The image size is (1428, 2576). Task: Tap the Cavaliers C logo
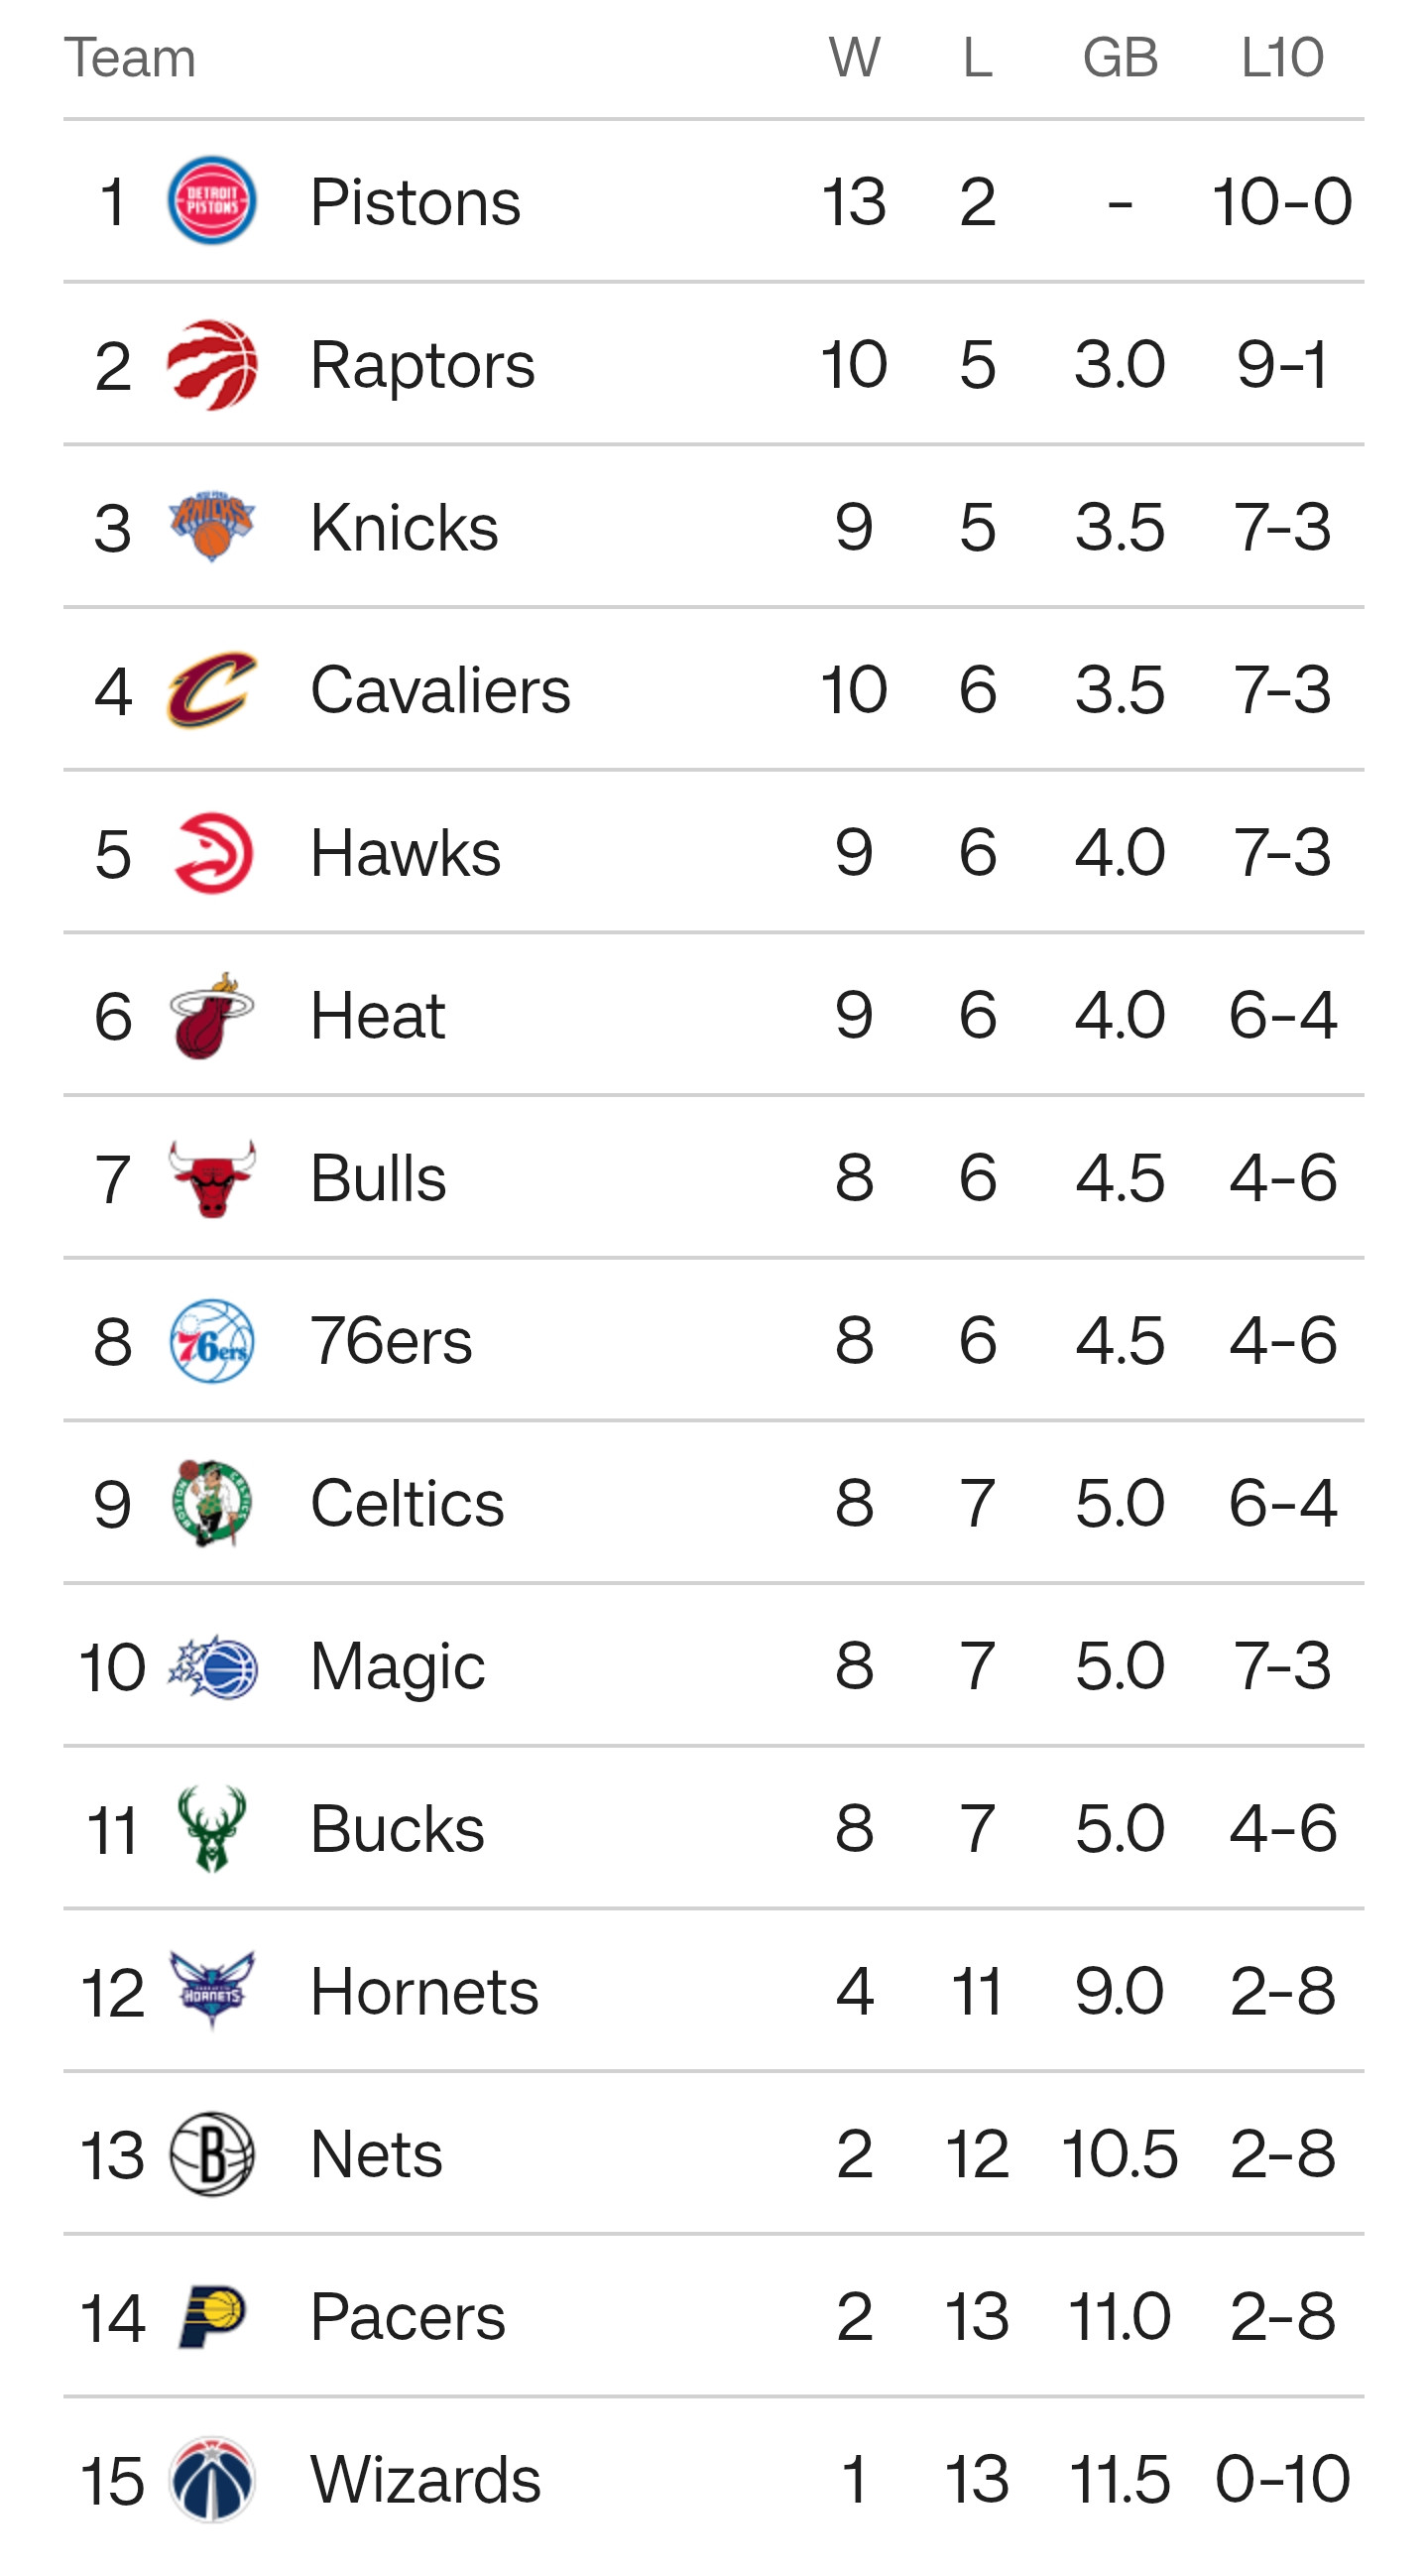coord(211,690)
